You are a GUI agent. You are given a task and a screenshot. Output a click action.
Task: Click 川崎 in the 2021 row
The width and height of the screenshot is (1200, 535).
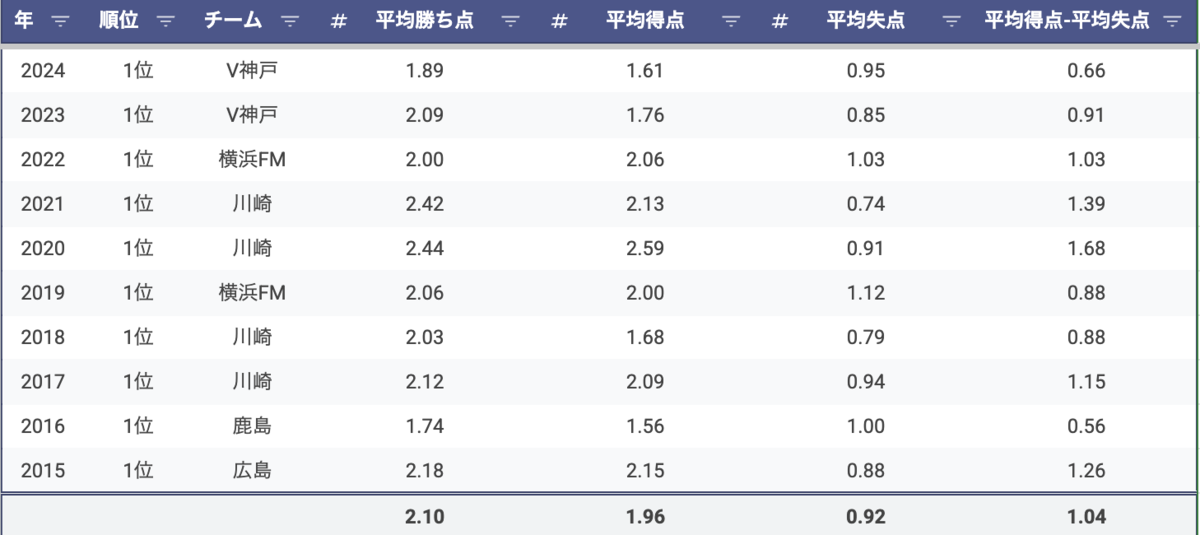(252, 204)
